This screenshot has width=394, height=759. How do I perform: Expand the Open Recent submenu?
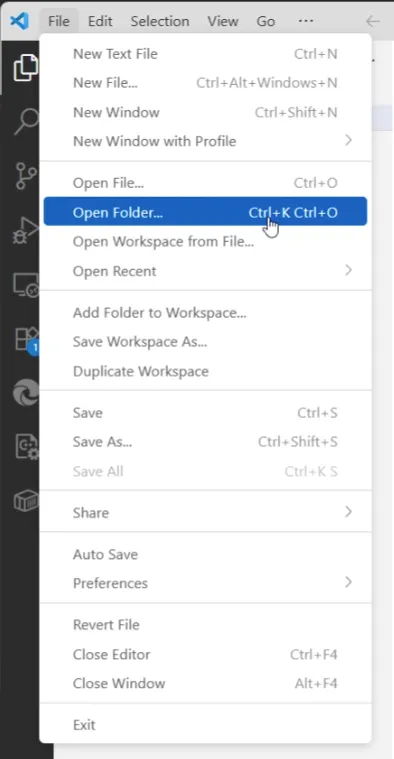[205, 271]
